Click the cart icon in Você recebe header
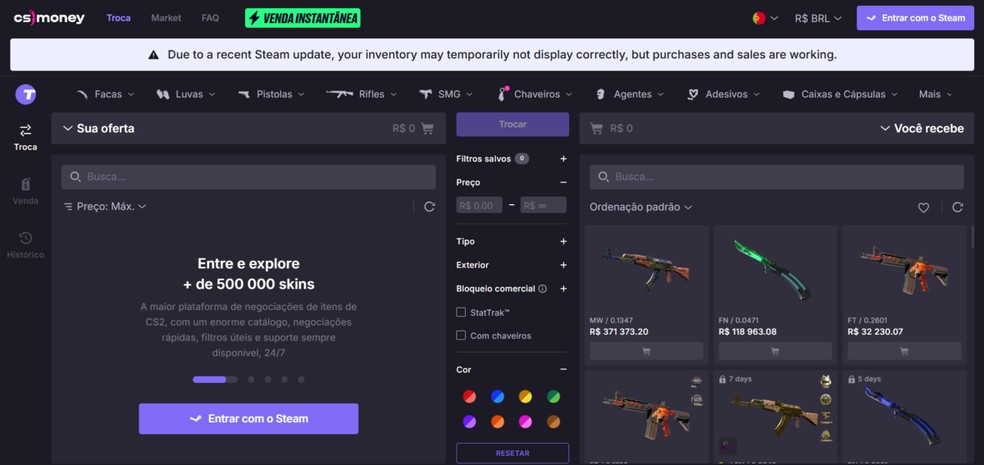 point(597,129)
